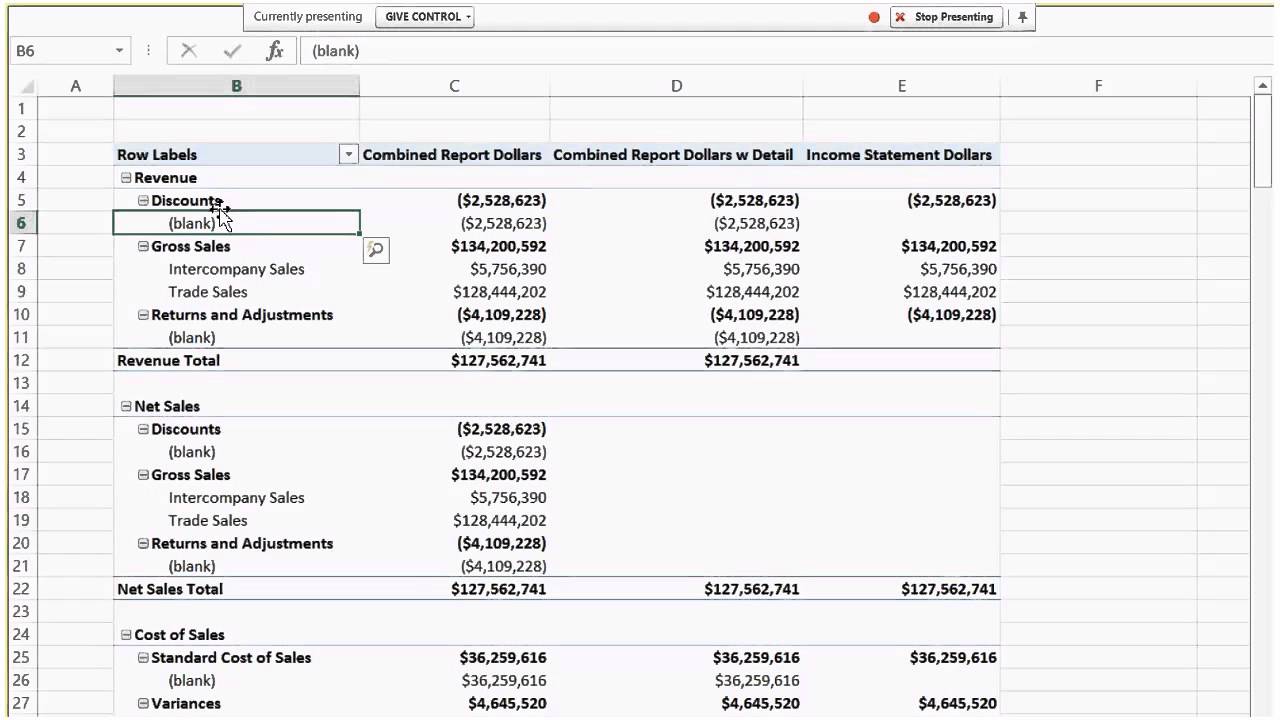Click Intercompany Sales in row 18
1280x720 pixels.
pyautogui.click(x=236, y=498)
